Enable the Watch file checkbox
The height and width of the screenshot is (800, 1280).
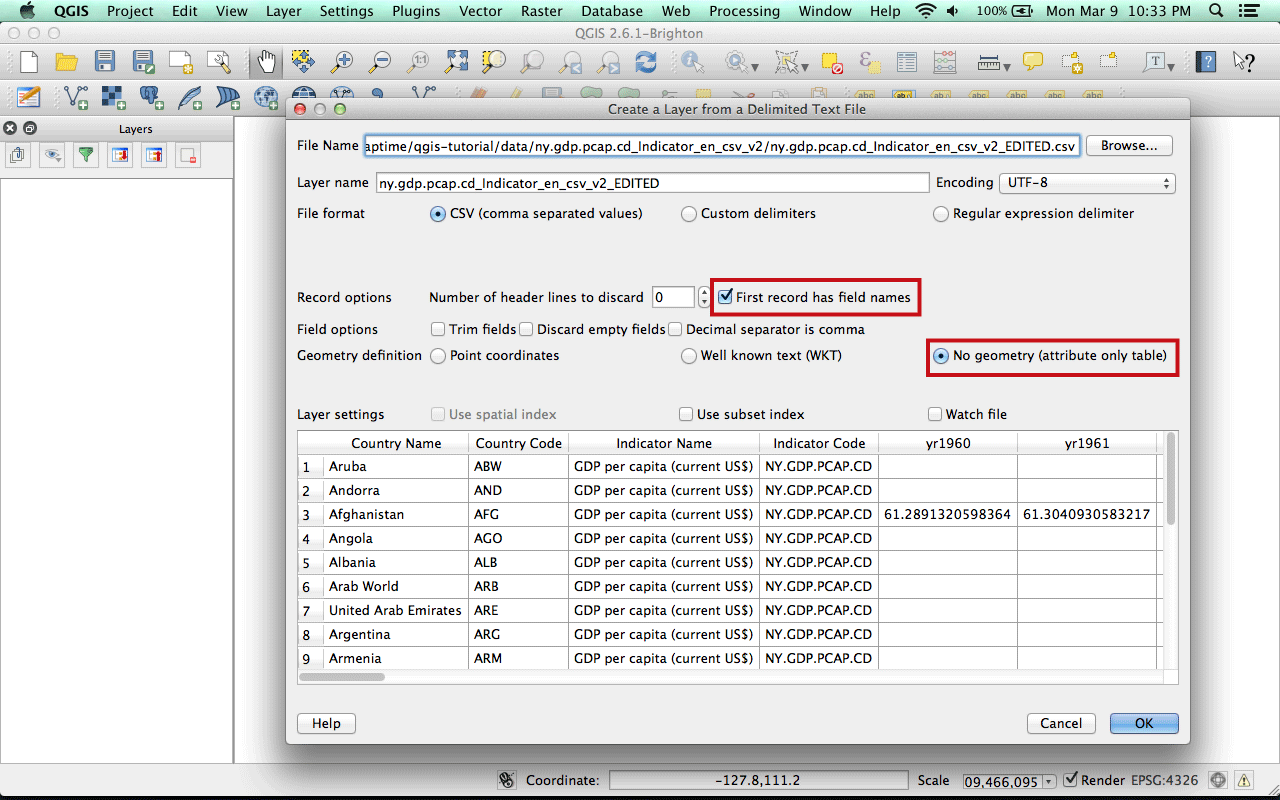pyautogui.click(x=935, y=414)
